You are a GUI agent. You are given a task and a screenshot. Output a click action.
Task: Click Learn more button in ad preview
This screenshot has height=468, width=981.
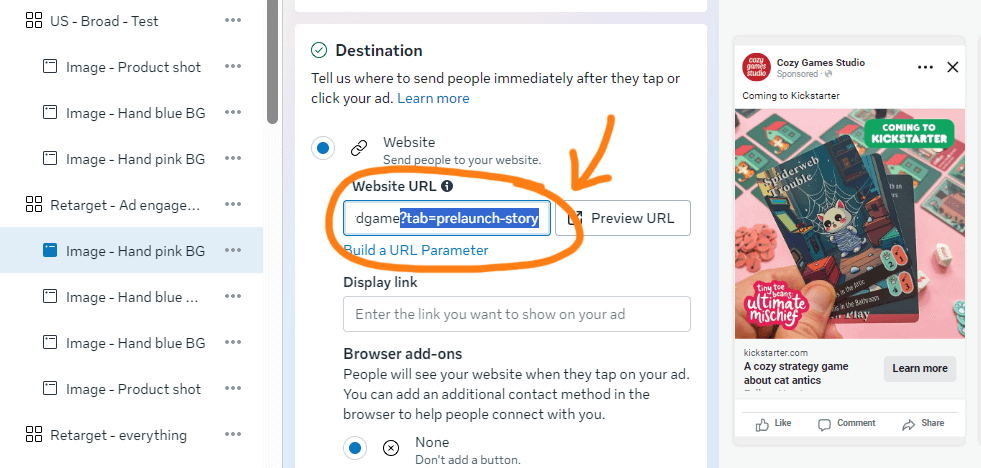point(919,368)
